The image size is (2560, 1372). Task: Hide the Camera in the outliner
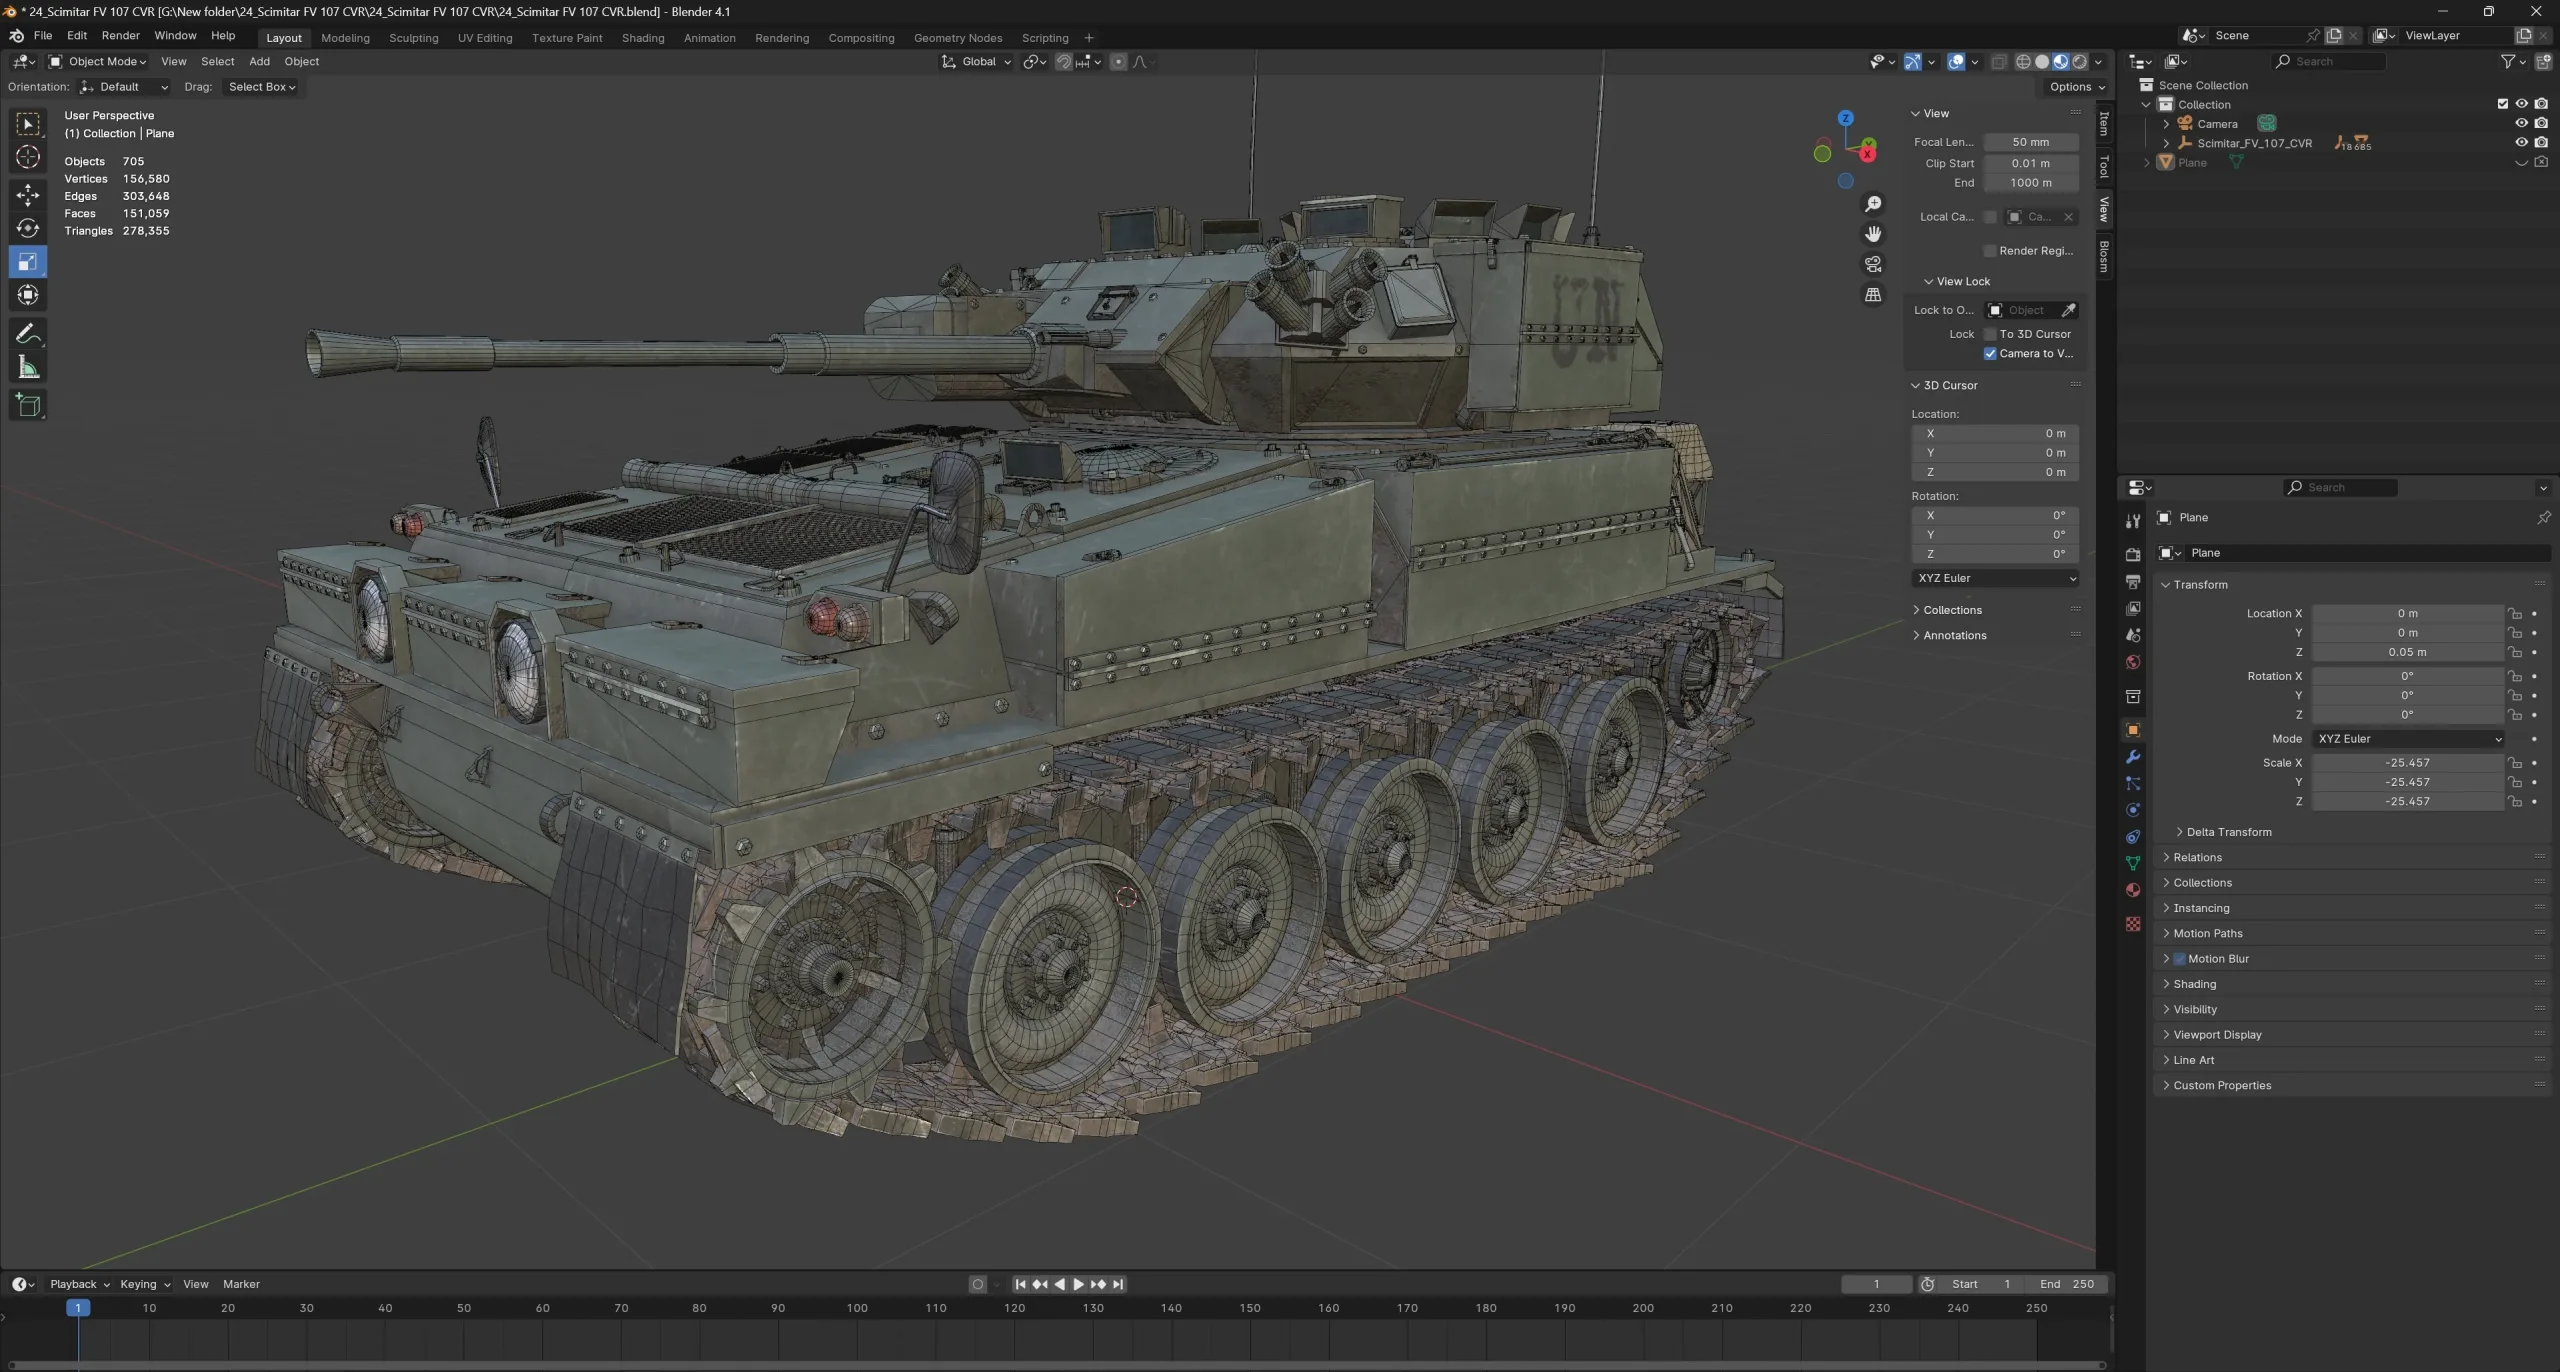(2522, 123)
